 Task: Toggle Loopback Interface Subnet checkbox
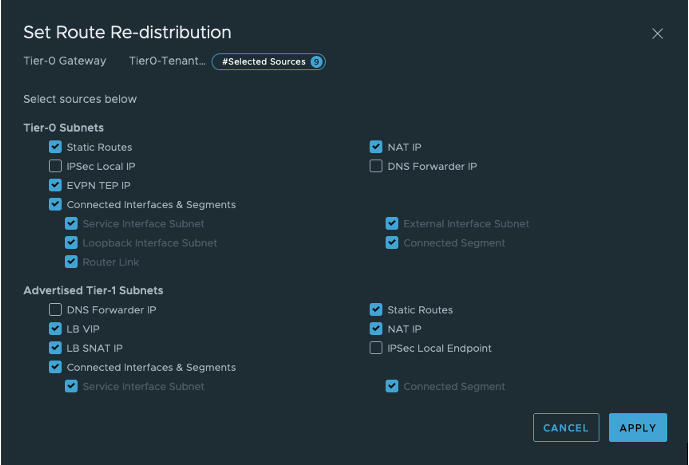tap(72, 243)
